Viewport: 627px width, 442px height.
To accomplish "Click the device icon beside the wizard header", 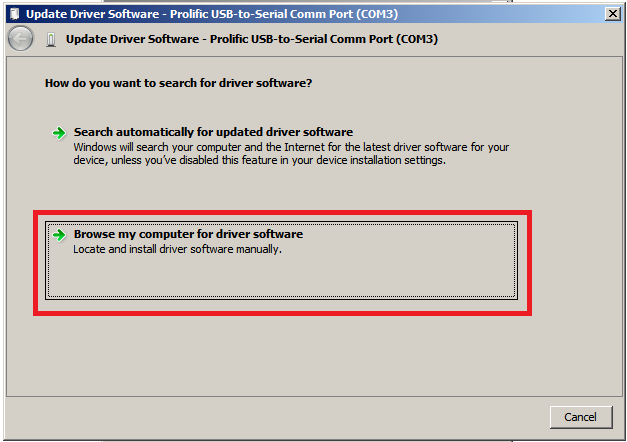I will pyautogui.click(x=51, y=40).
